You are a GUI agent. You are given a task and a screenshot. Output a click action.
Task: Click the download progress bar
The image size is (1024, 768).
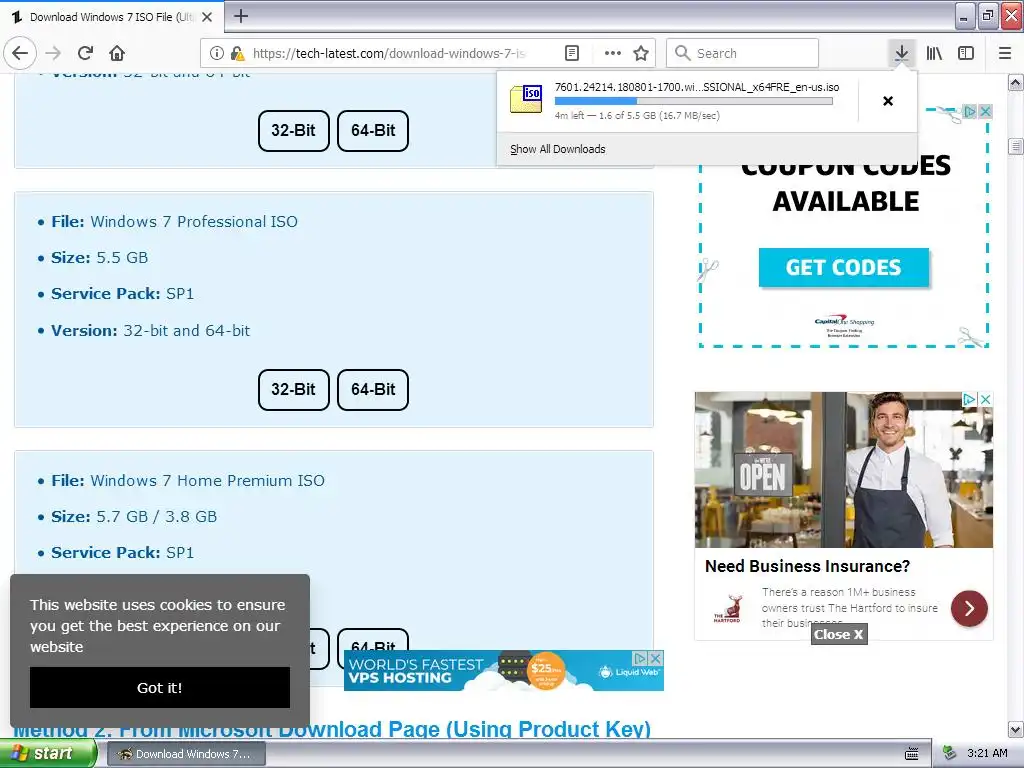tap(694, 101)
